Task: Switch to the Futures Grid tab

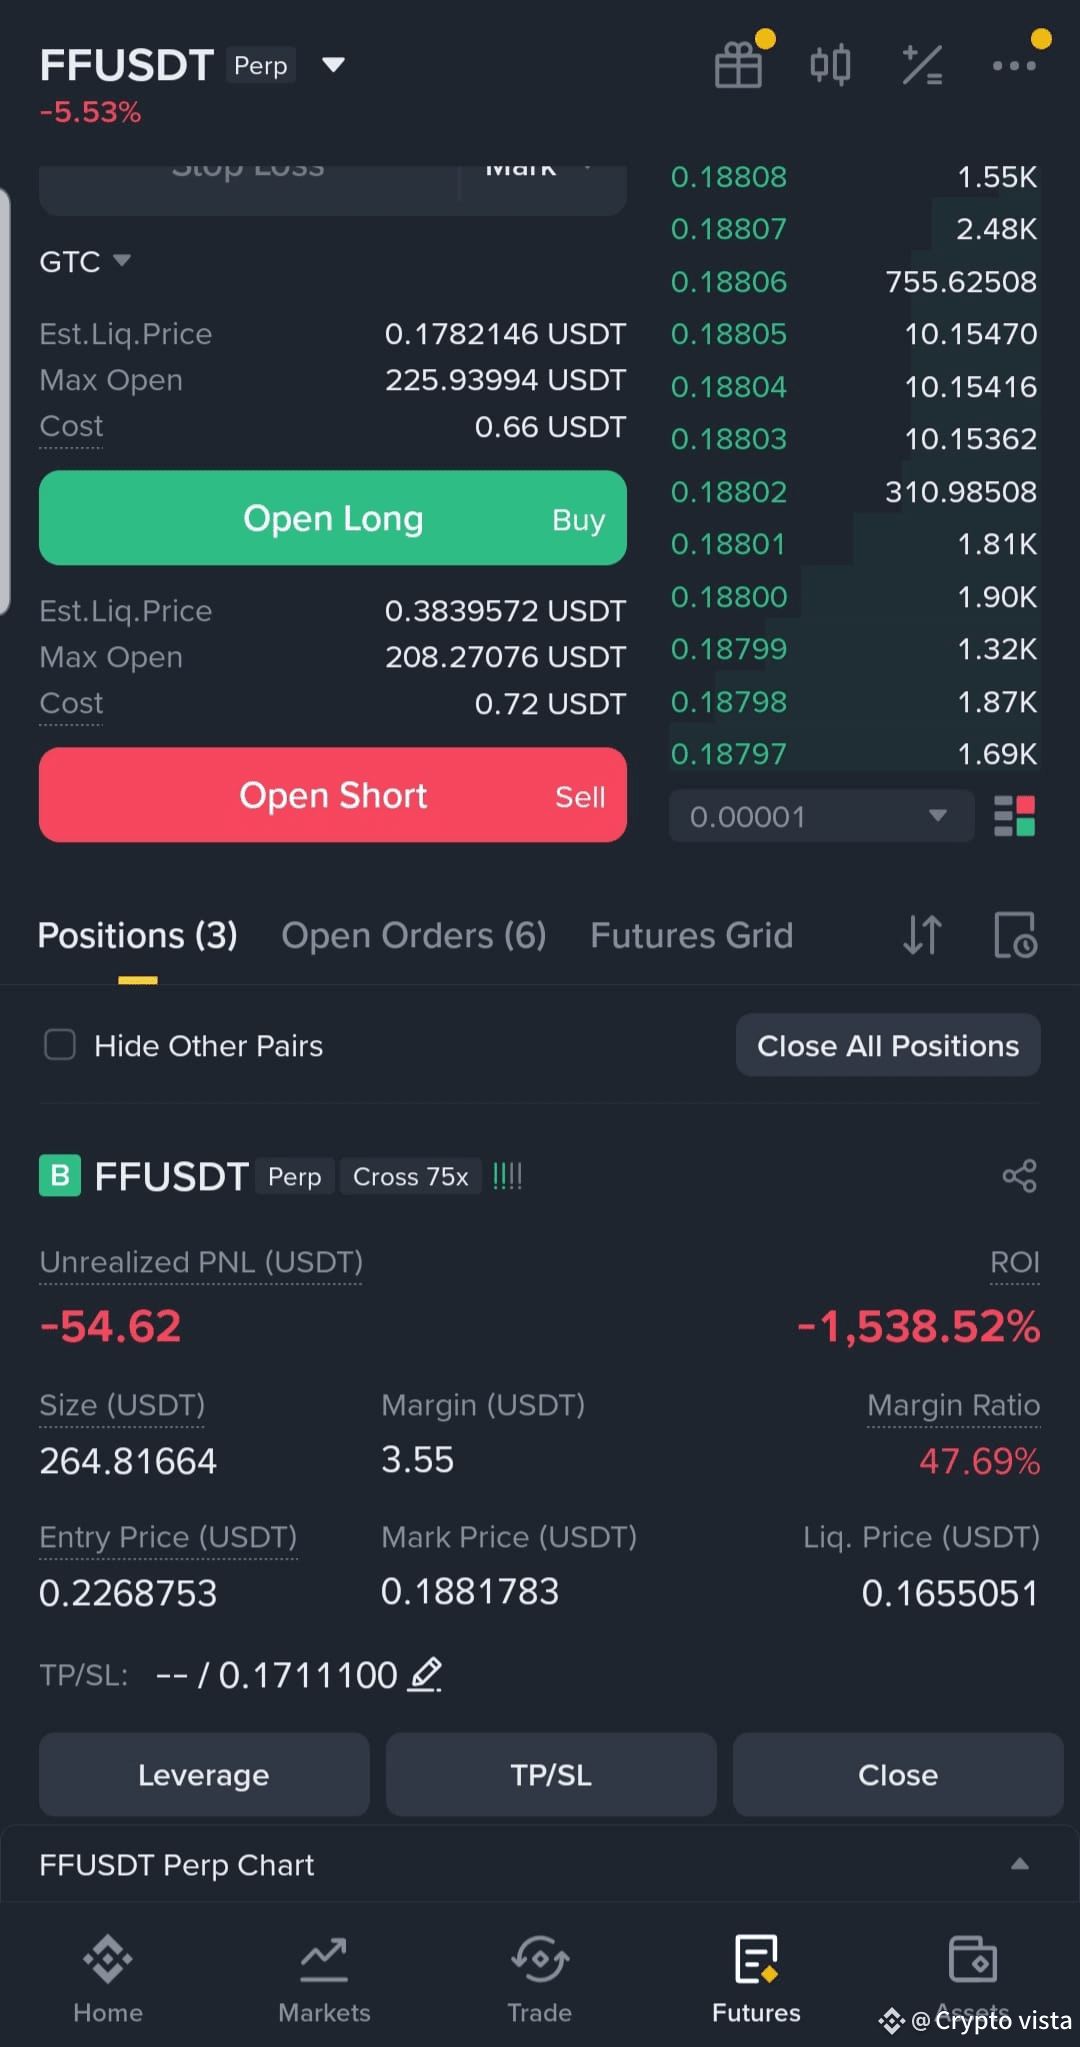Action: pos(691,935)
